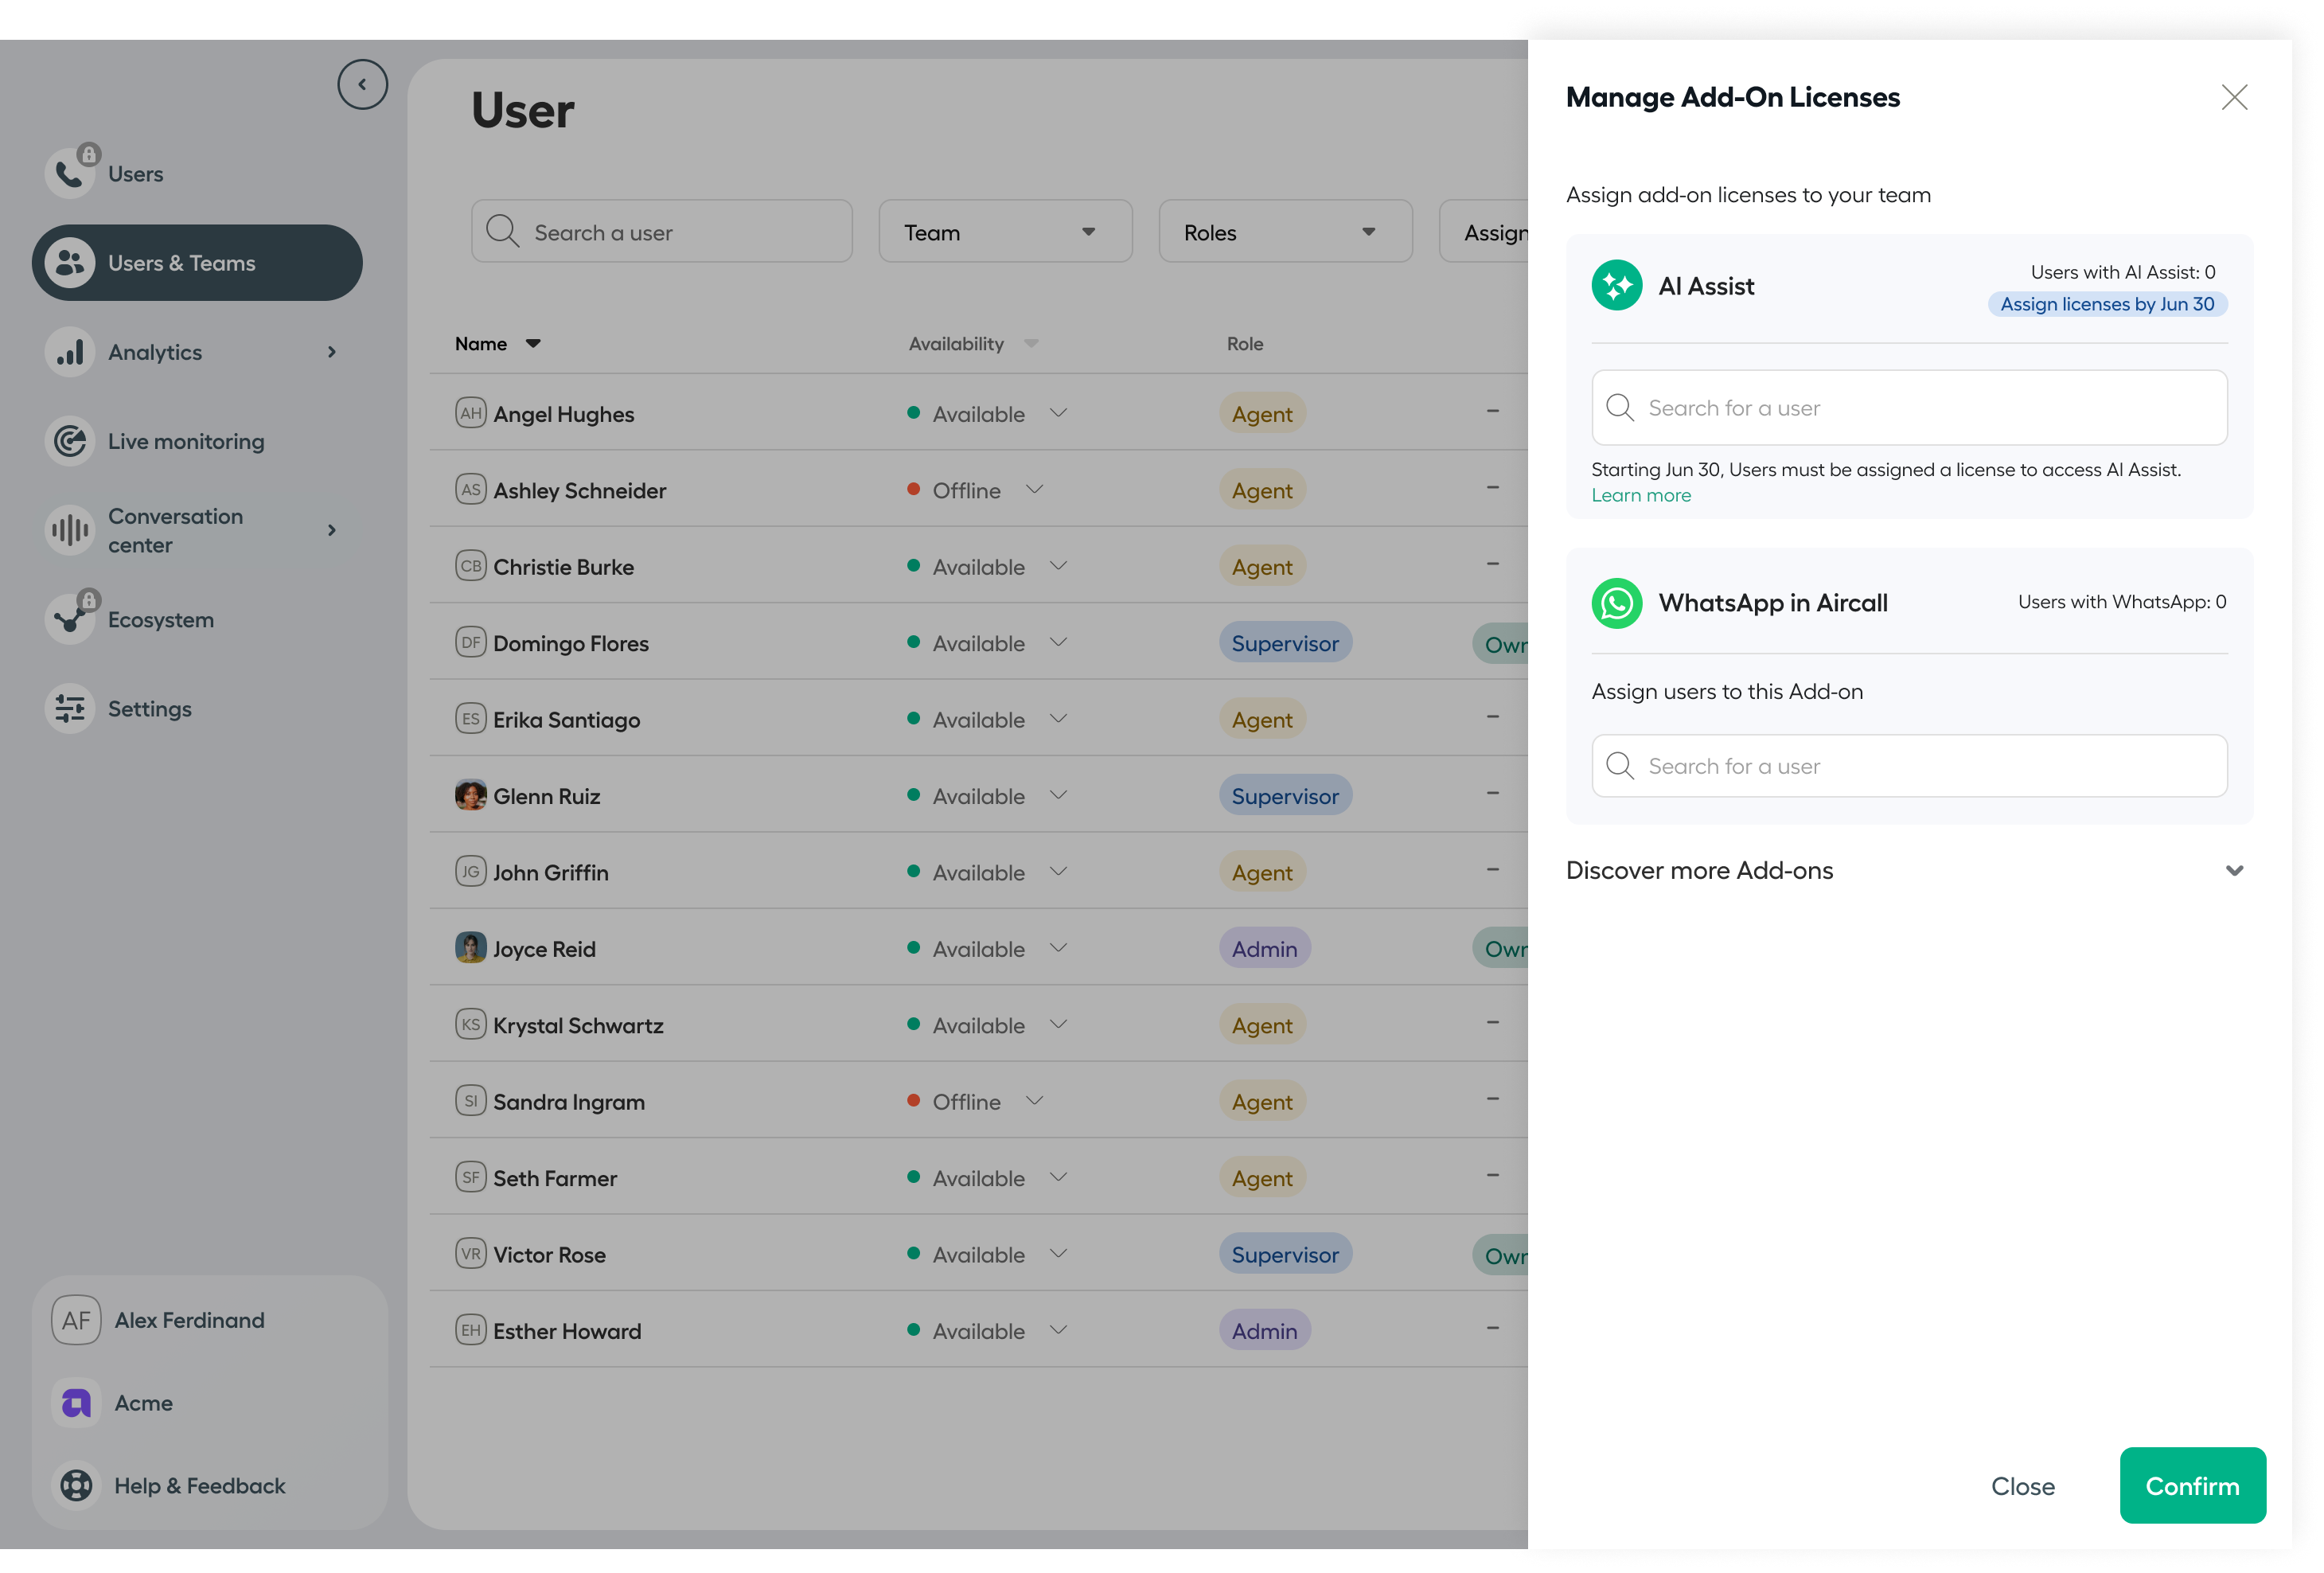Open the Roles filter dropdown

pos(1285,231)
